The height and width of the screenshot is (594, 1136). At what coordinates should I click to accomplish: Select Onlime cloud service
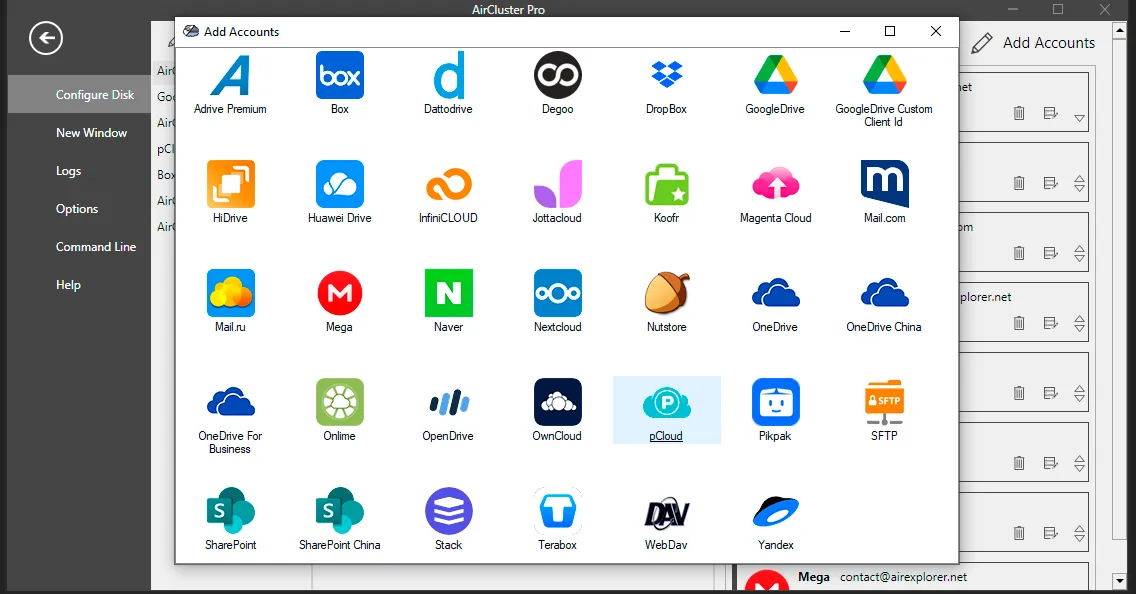pyautogui.click(x=340, y=410)
